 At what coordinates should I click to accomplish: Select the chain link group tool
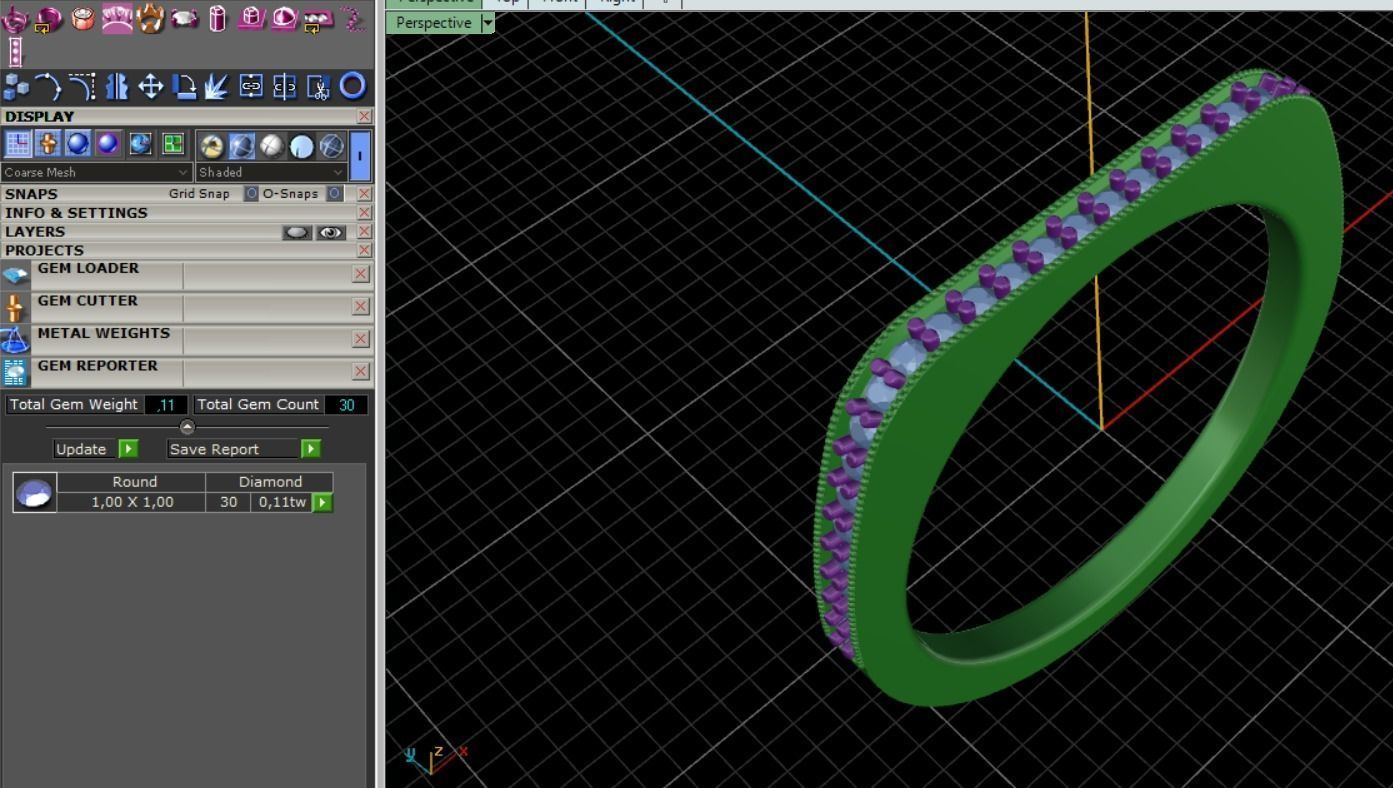[x=251, y=86]
